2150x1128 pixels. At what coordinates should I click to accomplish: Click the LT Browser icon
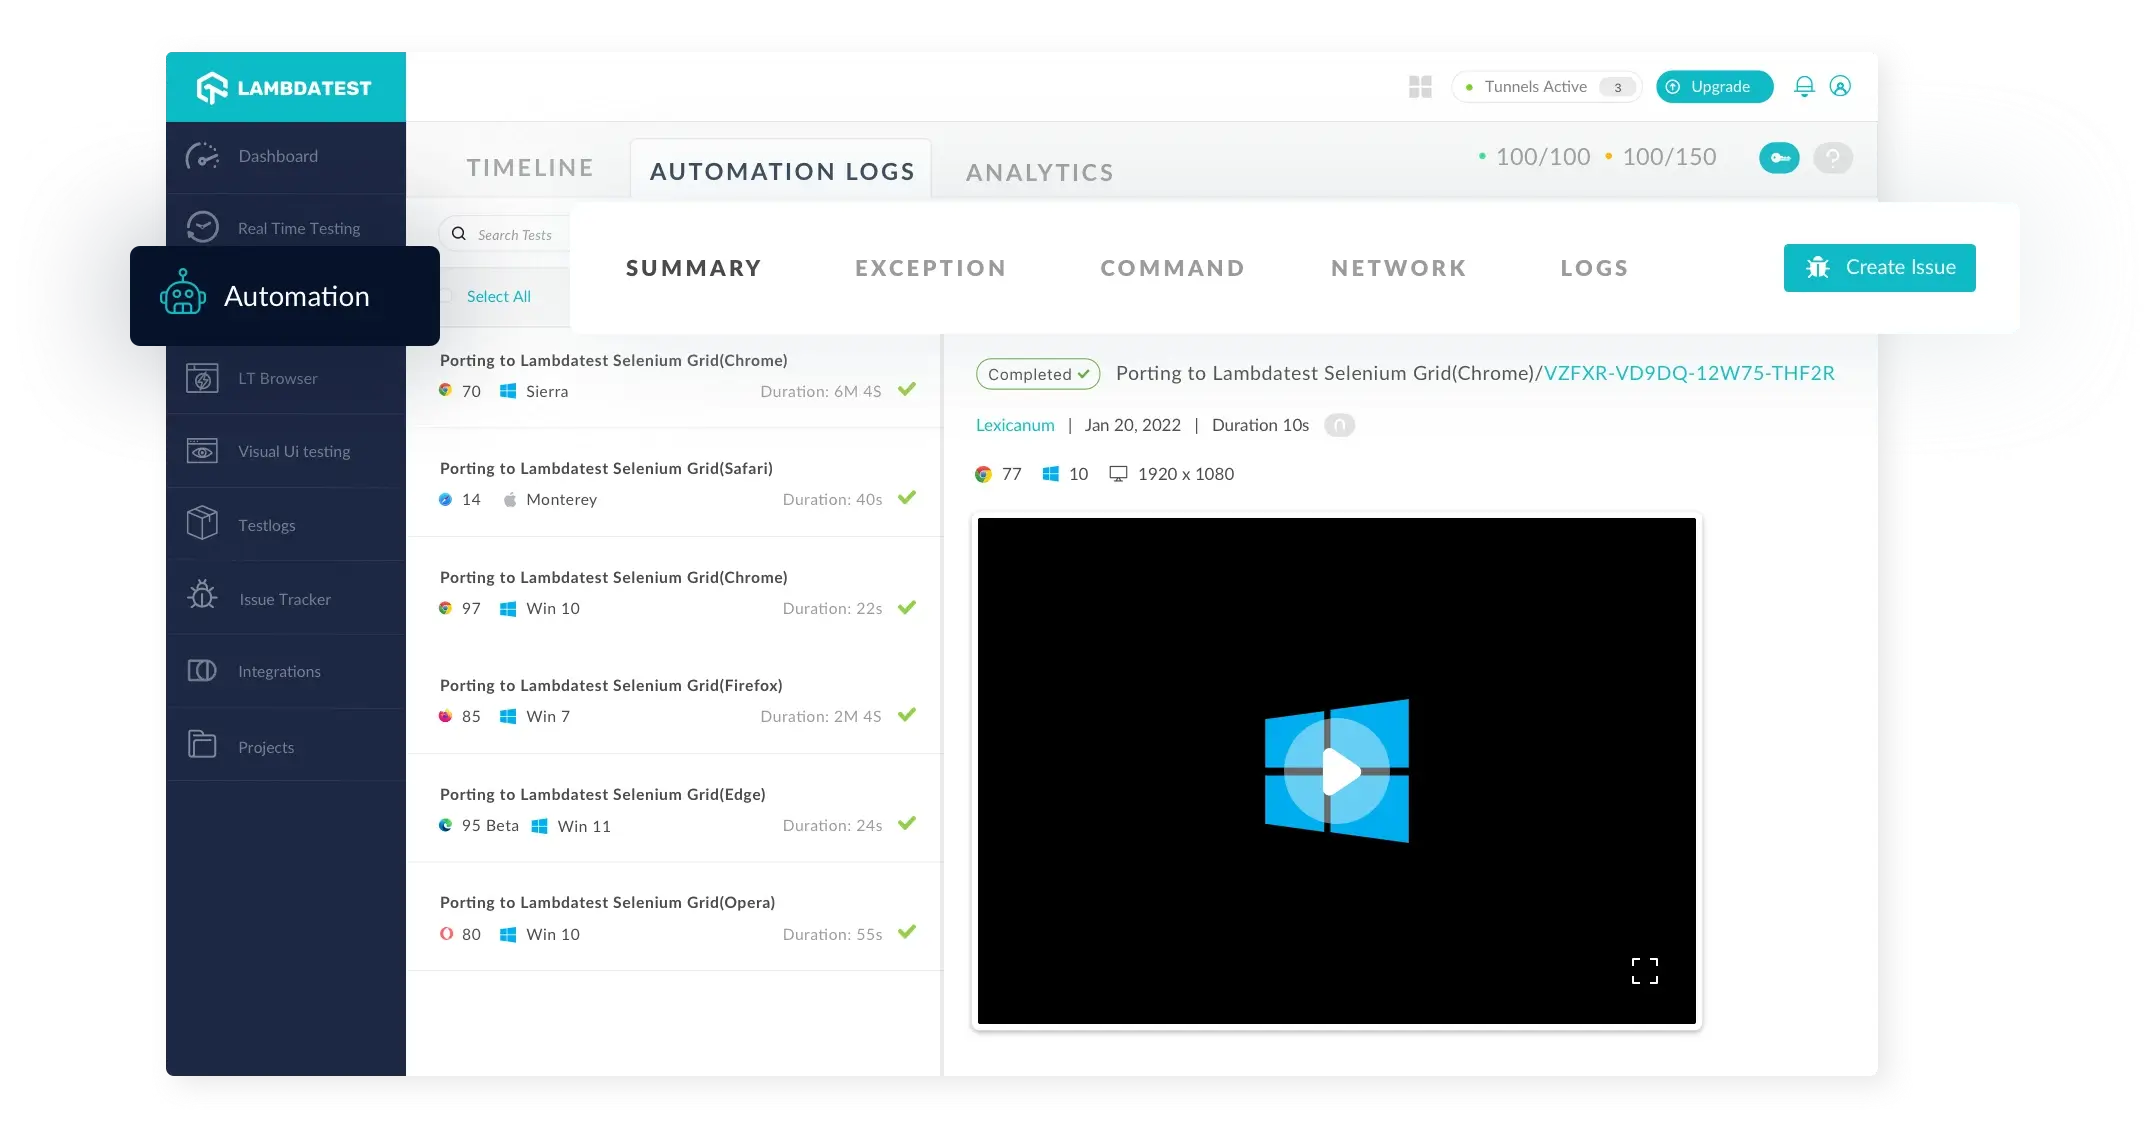(x=203, y=377)
